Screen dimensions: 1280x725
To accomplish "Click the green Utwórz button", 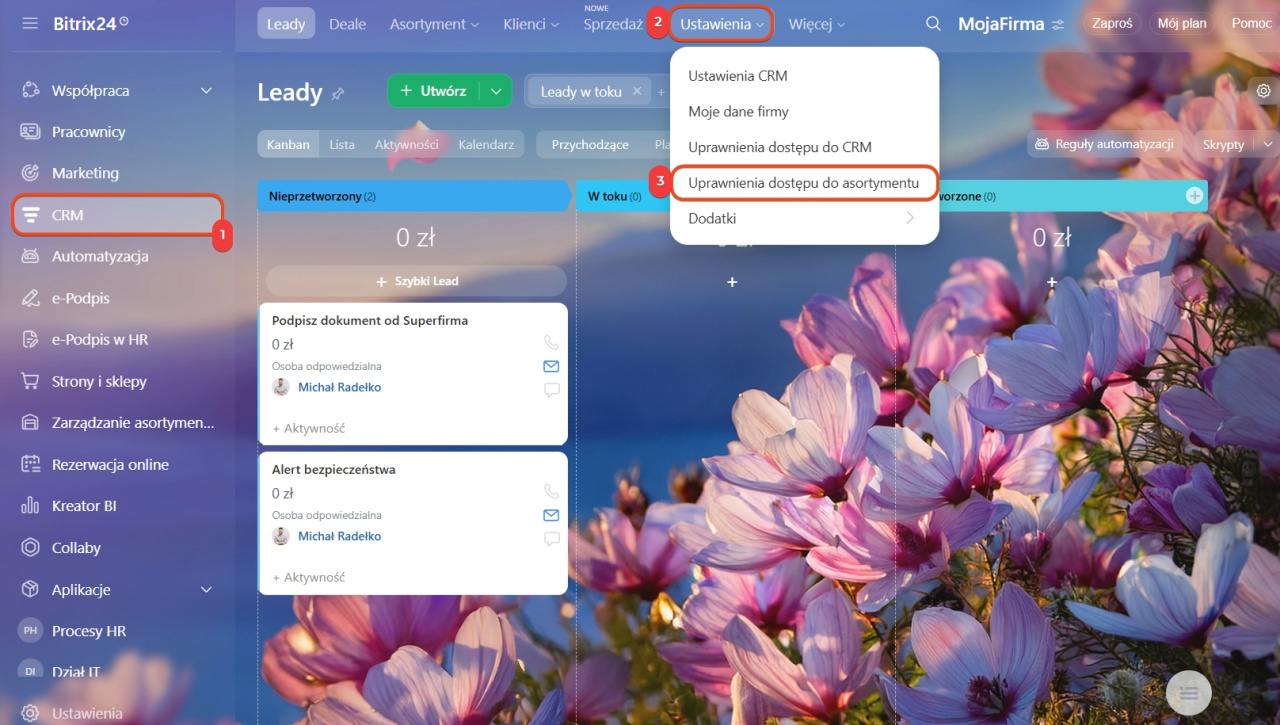I will (434, 91).
